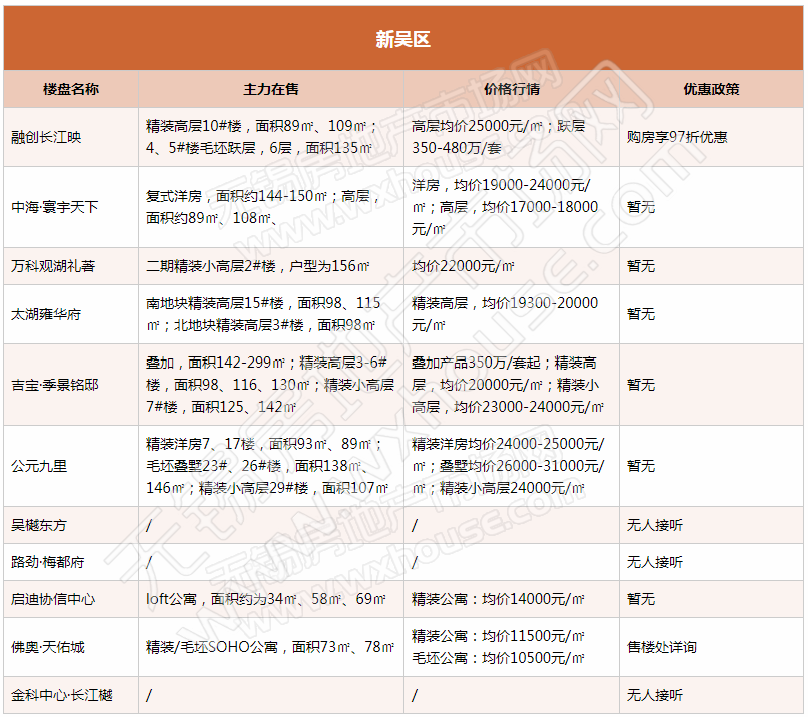
Task: Click the 购房享97折优惠 discount cell
Action: click(x=677, y=138)
